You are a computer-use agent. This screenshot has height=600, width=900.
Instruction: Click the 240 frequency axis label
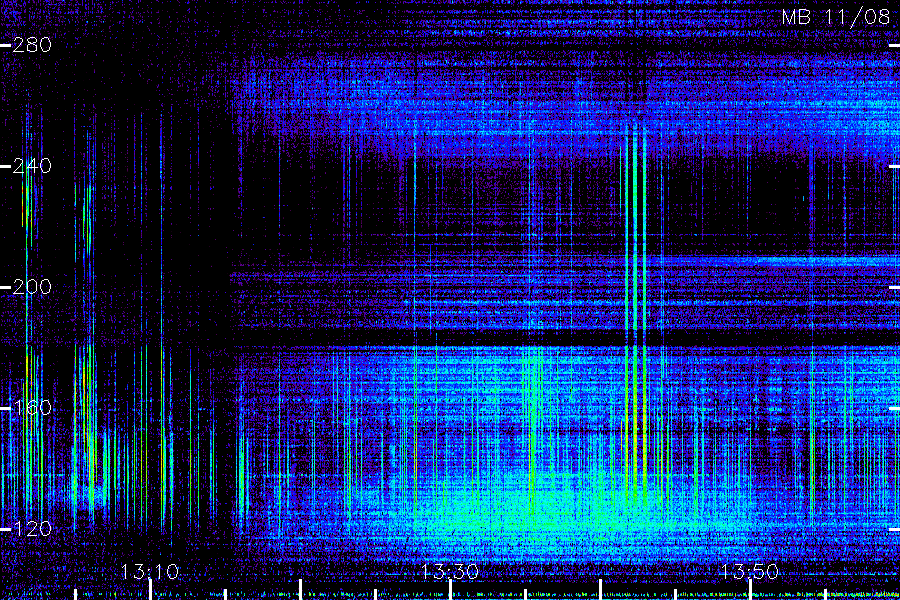click(32, 166)
